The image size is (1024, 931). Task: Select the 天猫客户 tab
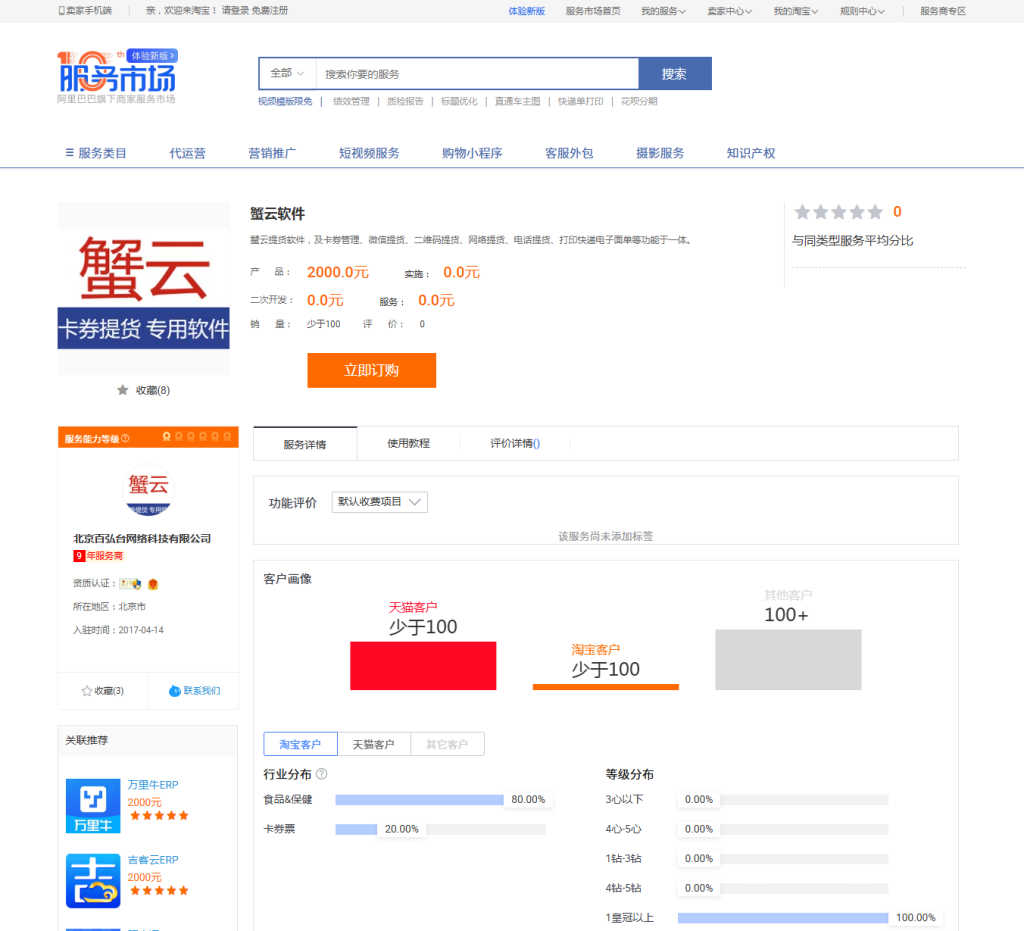point(374,744)
